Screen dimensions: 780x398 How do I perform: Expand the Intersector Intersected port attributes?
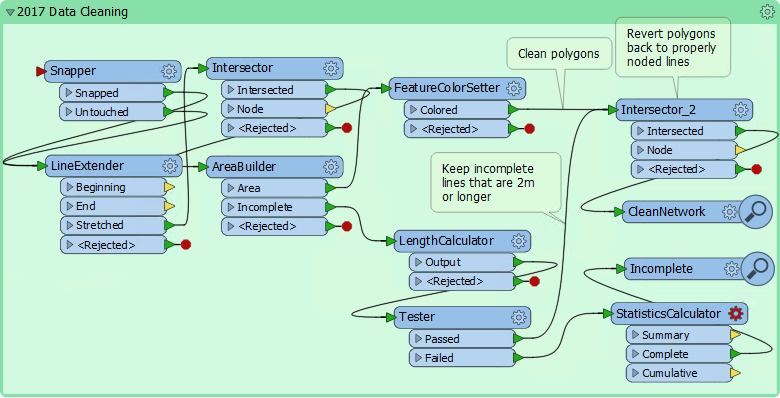pyautogui.click(x=231, y=90)
